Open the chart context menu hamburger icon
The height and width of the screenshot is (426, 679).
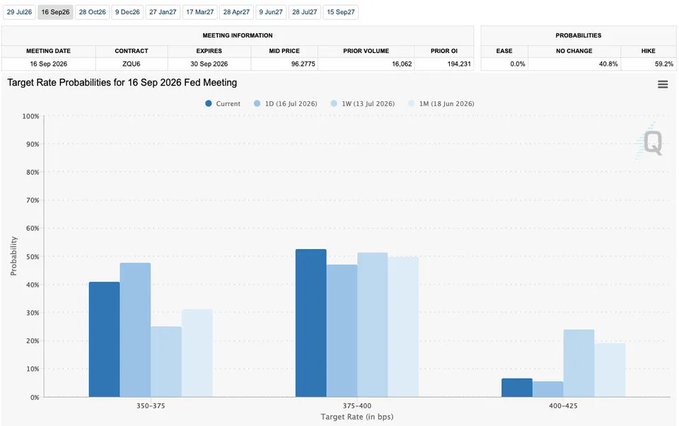(663, 84)
